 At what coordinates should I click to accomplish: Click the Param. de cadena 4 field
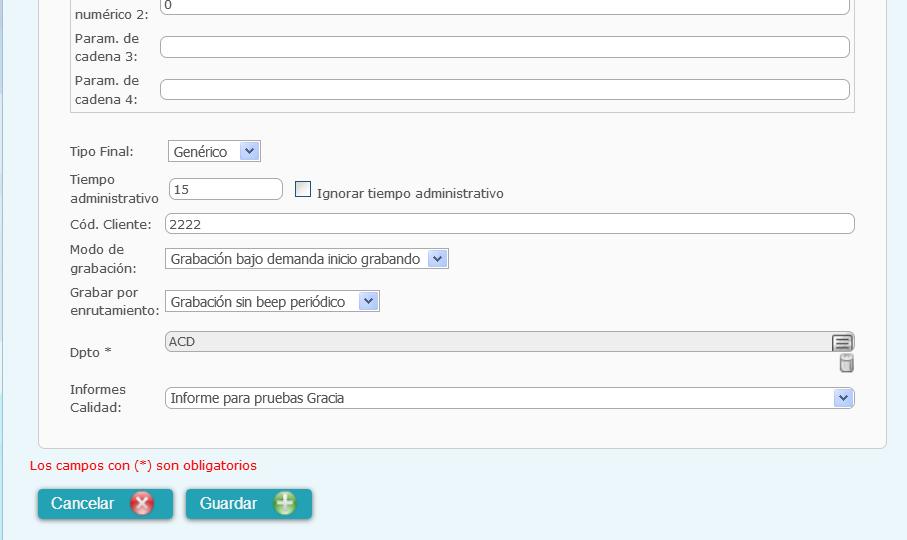(504, 90)
